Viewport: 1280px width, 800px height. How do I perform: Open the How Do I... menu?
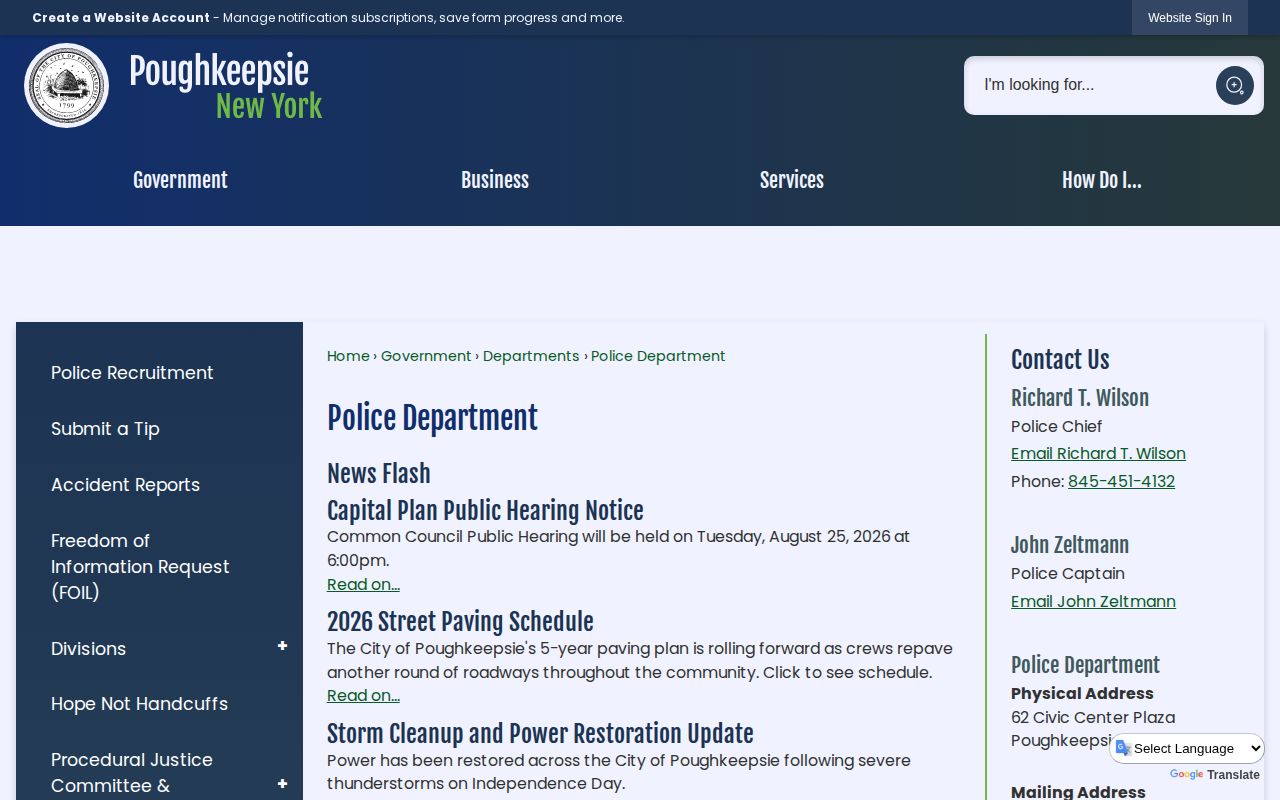pyautogui.click(x=1101, y=181)
